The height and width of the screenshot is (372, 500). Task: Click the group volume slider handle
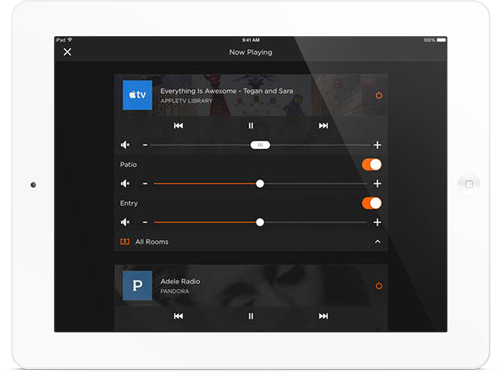point(260,145)
